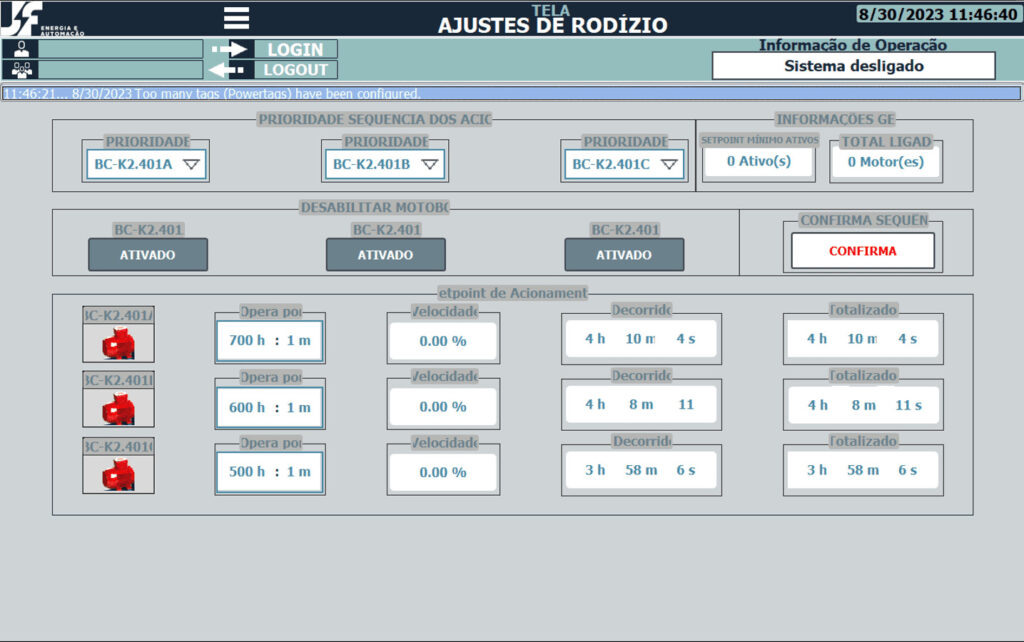Click the single user icon
The height and width of the screenshot is (642, 1024).
(x=21, y=49)
